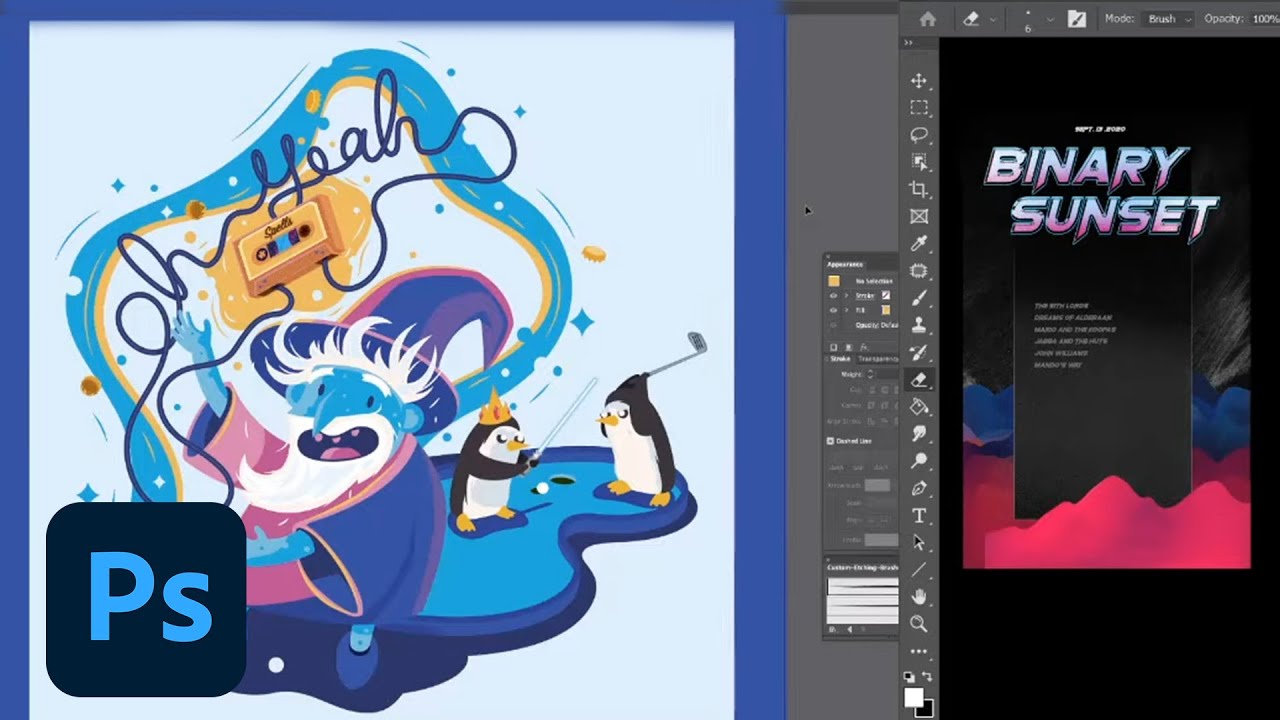Viewport: 1280px width, 720px height.
Task: Open the Edit Toolbar three-dots menu
Action: tap(919, 650)
